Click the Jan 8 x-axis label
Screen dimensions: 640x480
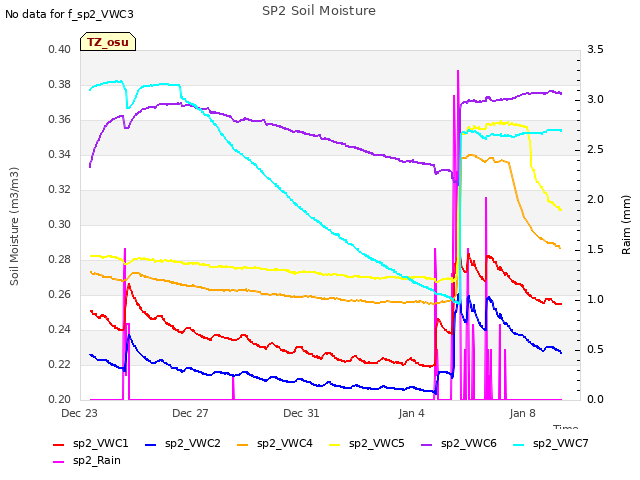(522, 413)
